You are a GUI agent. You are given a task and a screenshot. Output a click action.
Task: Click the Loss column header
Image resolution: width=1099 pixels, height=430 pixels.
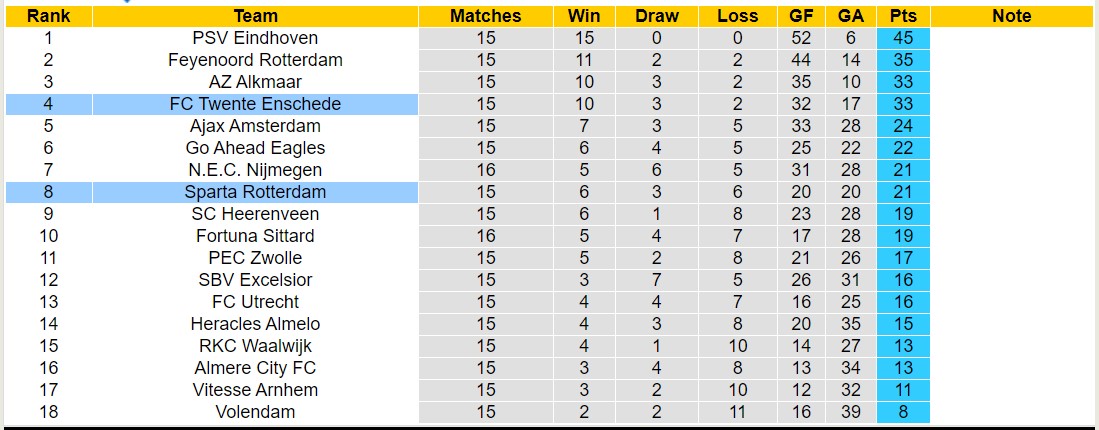[737, 16]
